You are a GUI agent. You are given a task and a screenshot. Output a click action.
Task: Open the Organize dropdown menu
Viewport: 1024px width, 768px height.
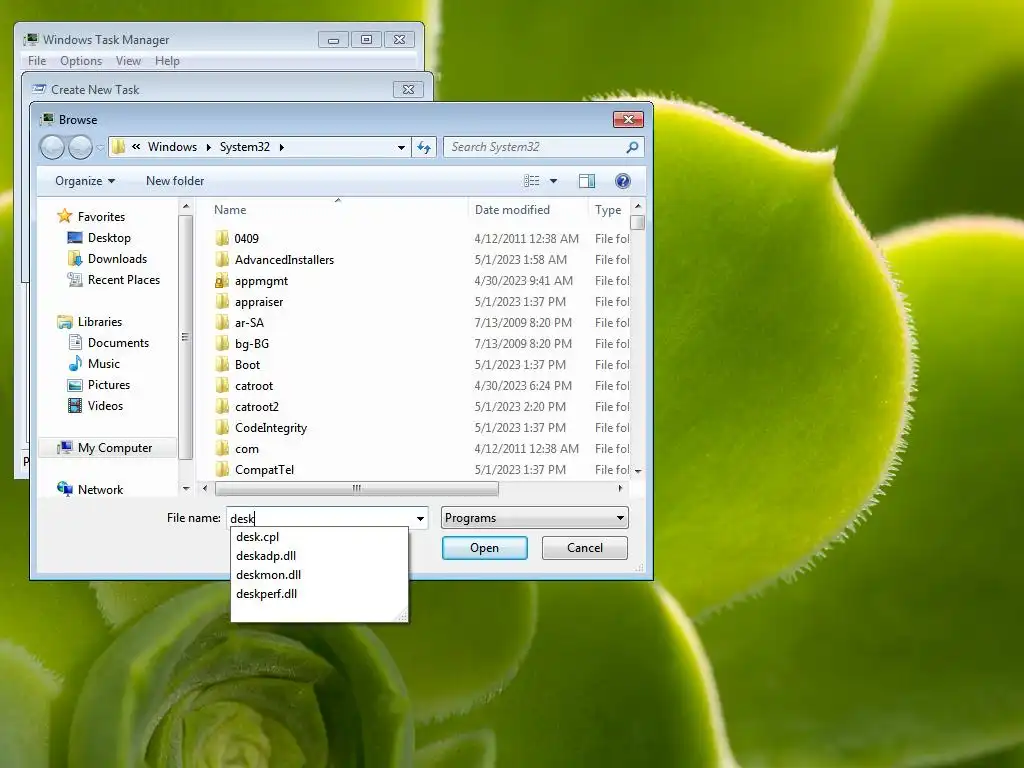(x=85, y=181)
